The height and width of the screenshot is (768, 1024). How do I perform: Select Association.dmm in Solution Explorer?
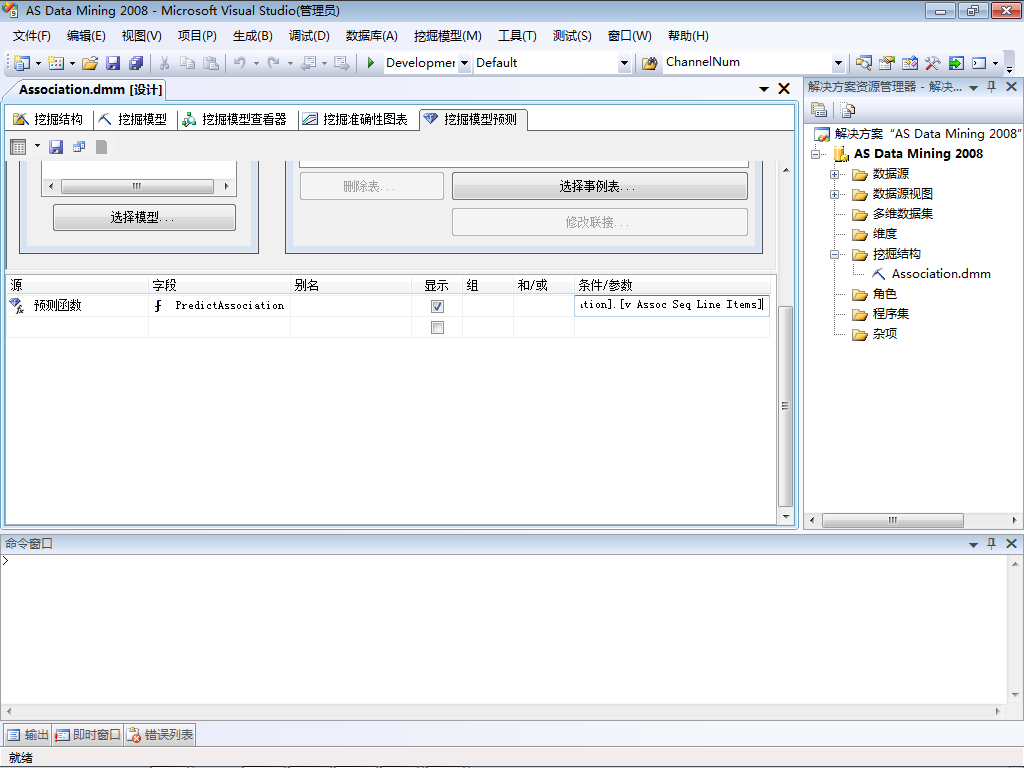click(x=940, y=274)
